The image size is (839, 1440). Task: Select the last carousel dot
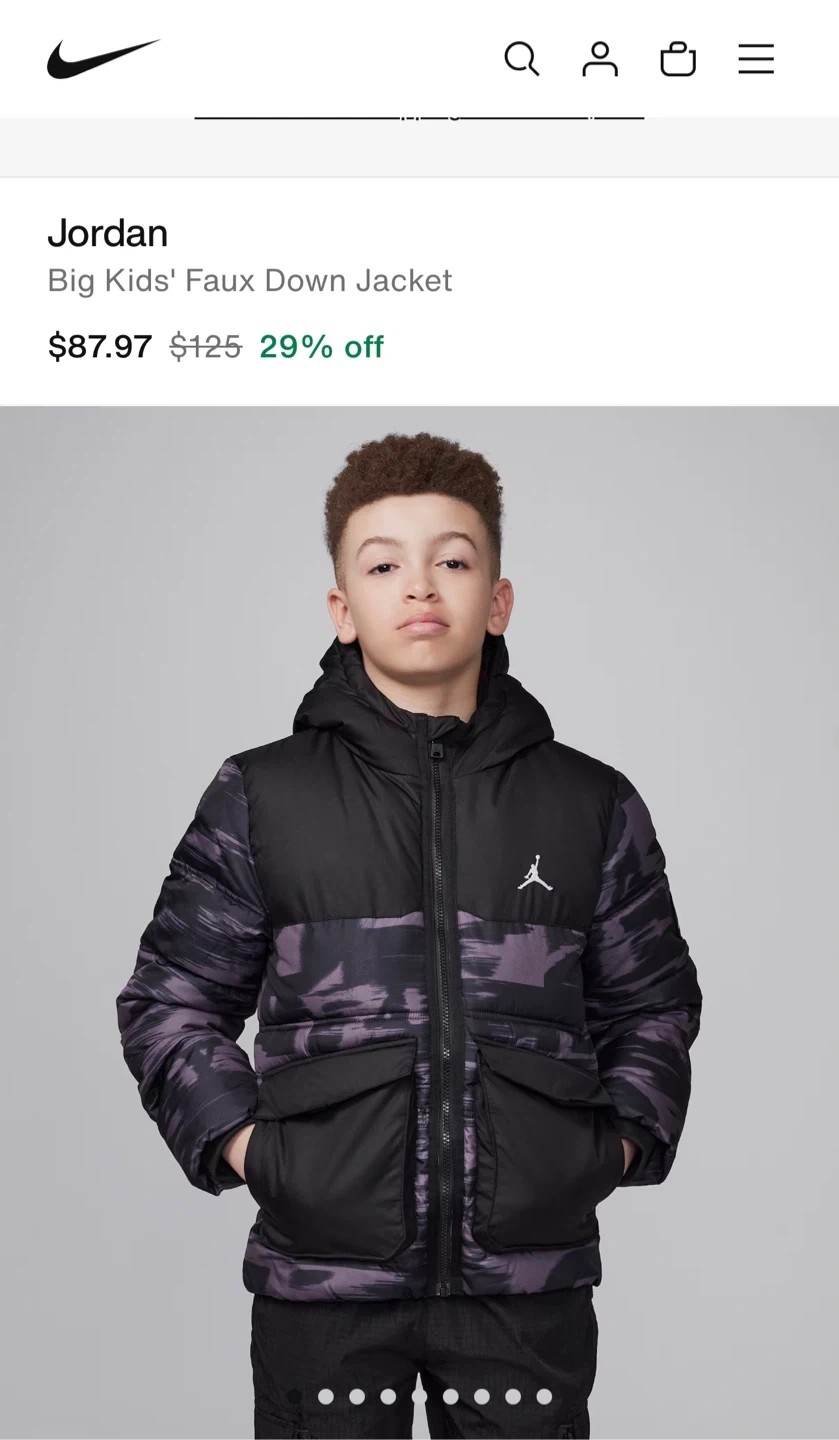(544, 1396)
